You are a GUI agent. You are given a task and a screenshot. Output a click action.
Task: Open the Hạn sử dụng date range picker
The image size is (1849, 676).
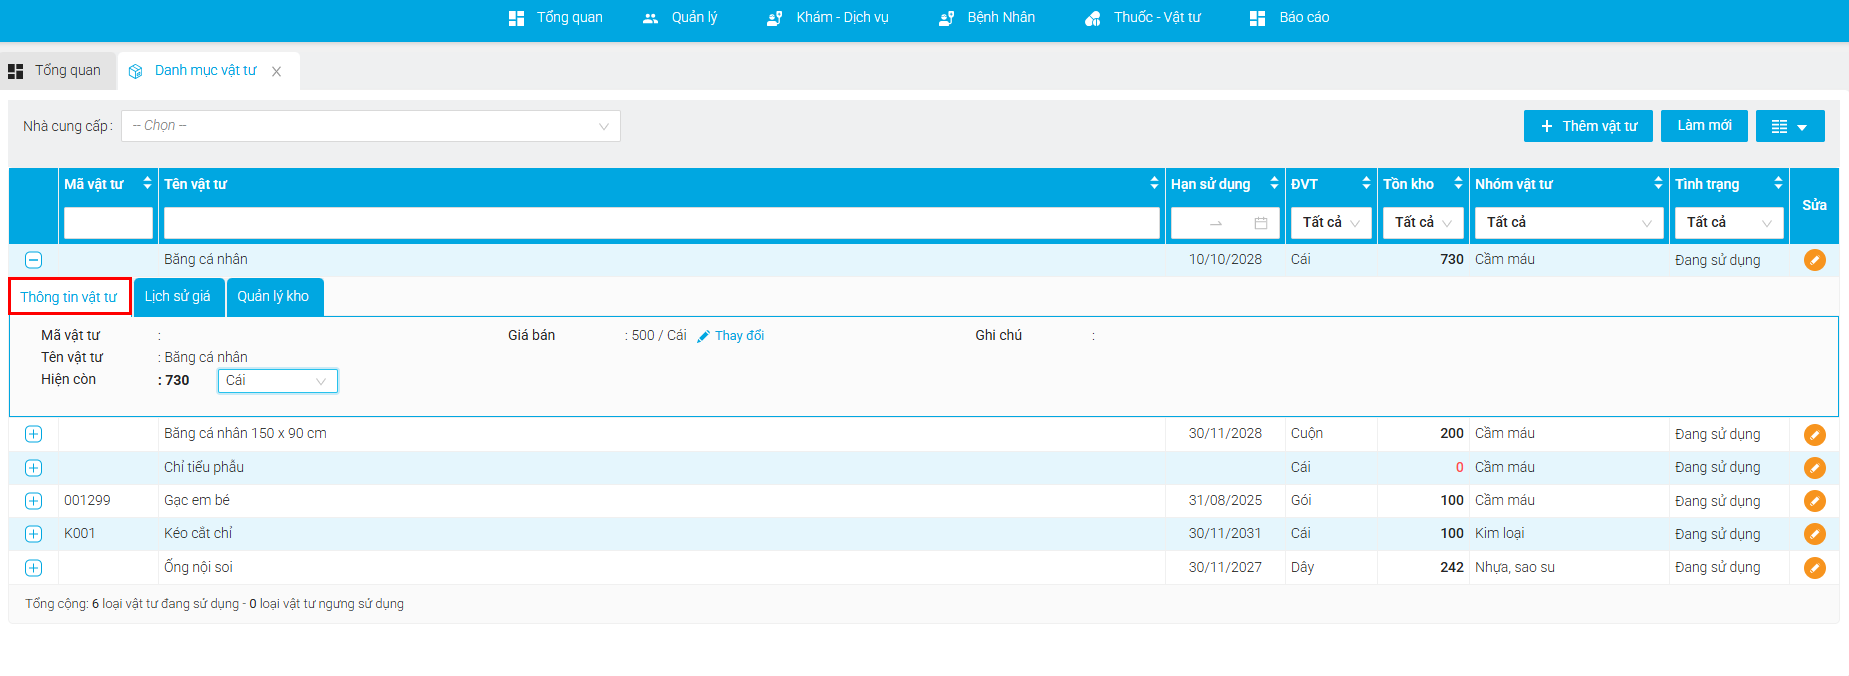(x=1225, y=223)
